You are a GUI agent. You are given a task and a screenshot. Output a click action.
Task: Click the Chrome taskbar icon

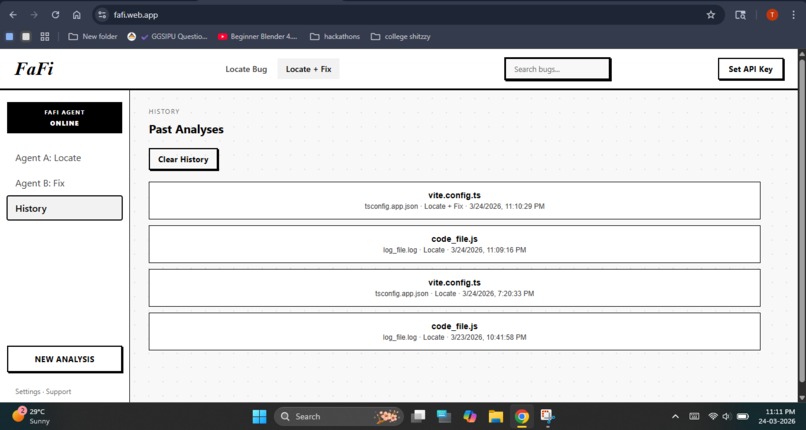pos(522,416)
